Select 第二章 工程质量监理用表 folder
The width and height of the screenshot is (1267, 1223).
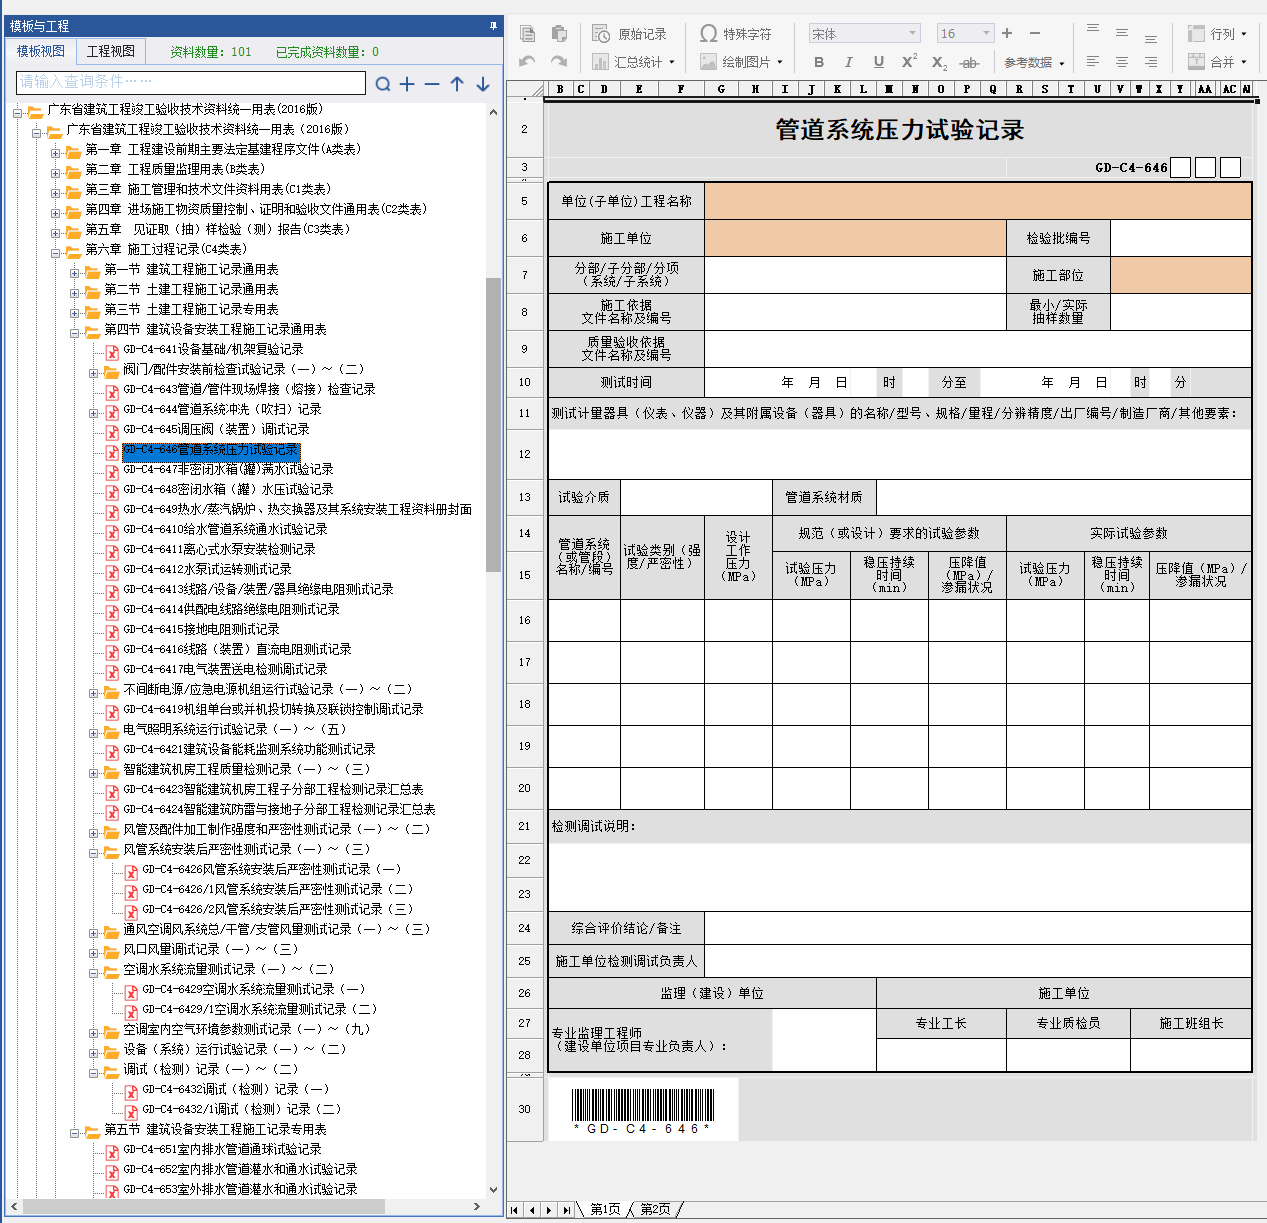175,169
